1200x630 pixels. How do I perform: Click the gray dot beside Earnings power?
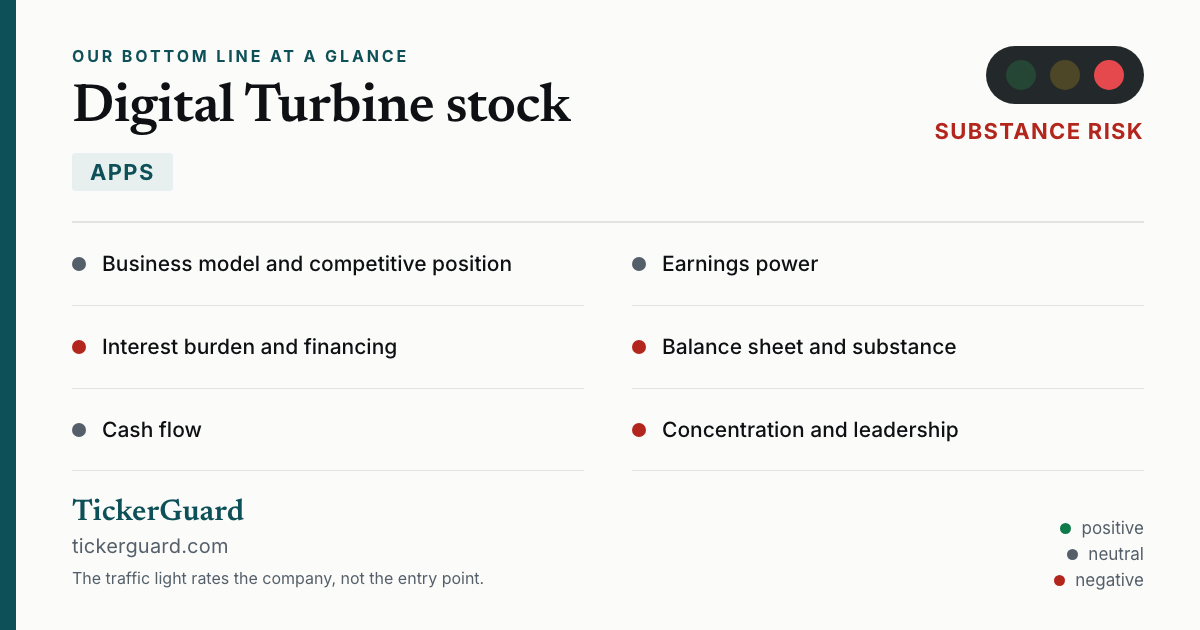(639, 264)
